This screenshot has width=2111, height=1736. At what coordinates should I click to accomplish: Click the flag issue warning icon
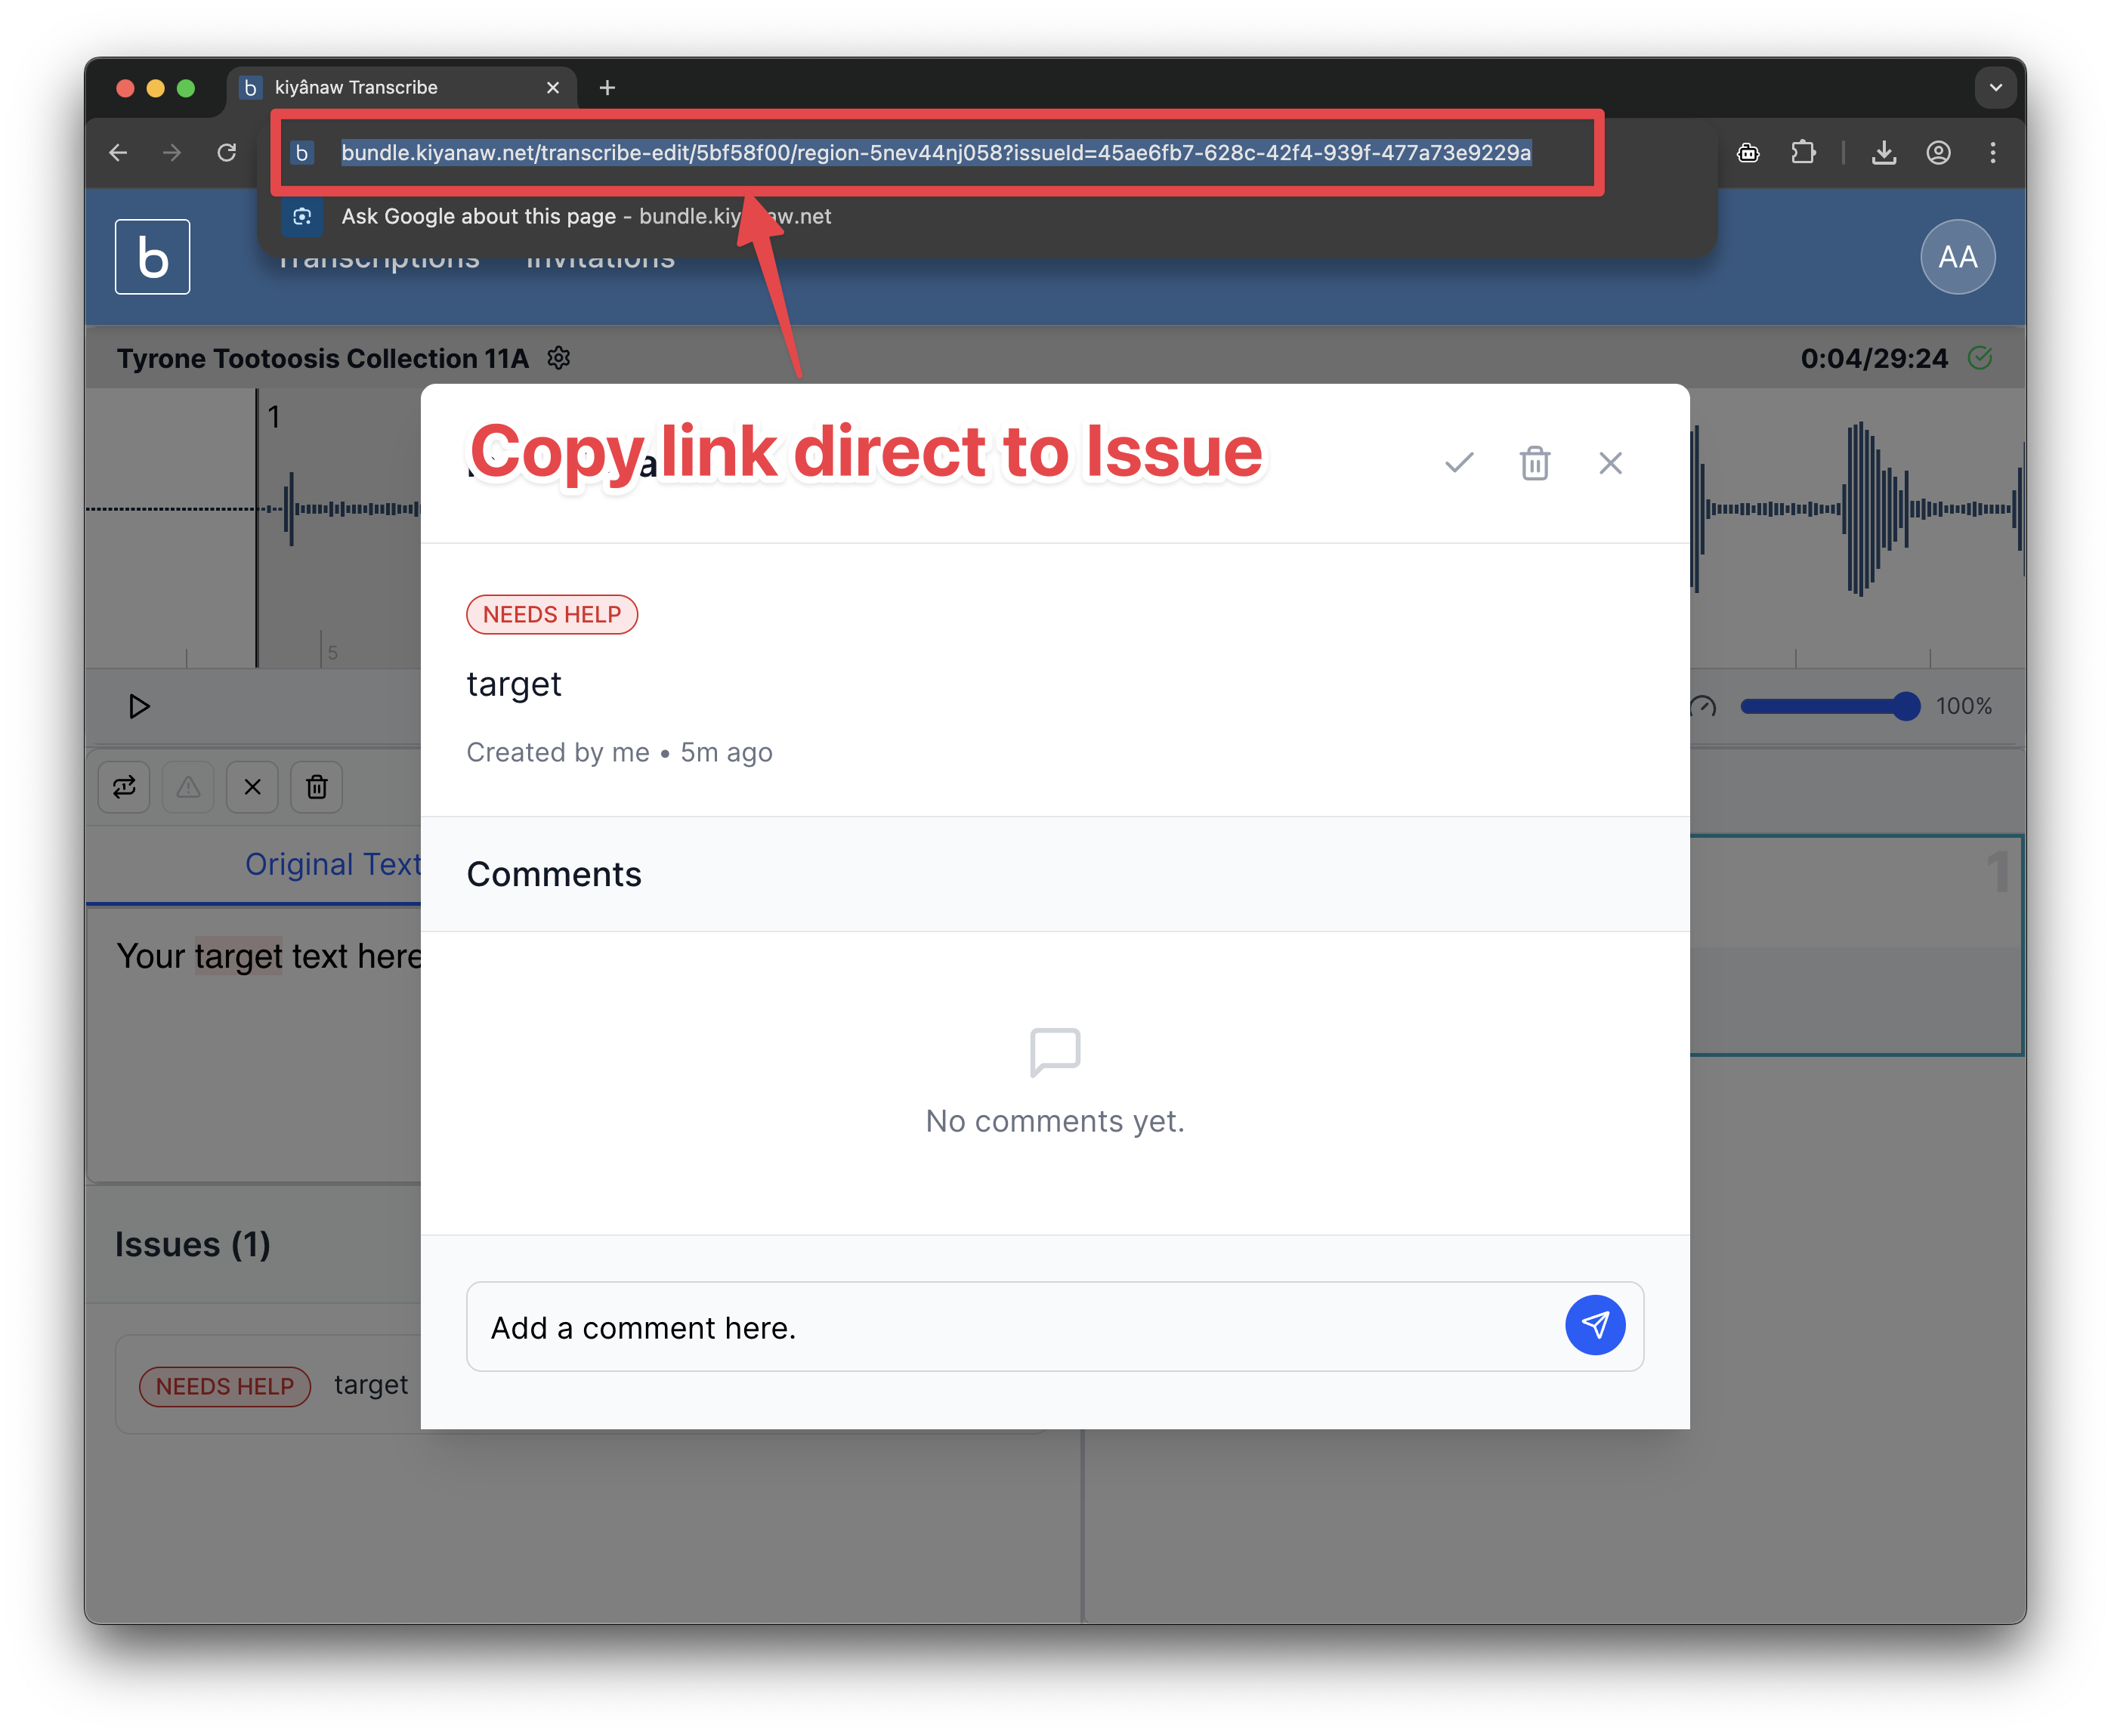[188, 787]
